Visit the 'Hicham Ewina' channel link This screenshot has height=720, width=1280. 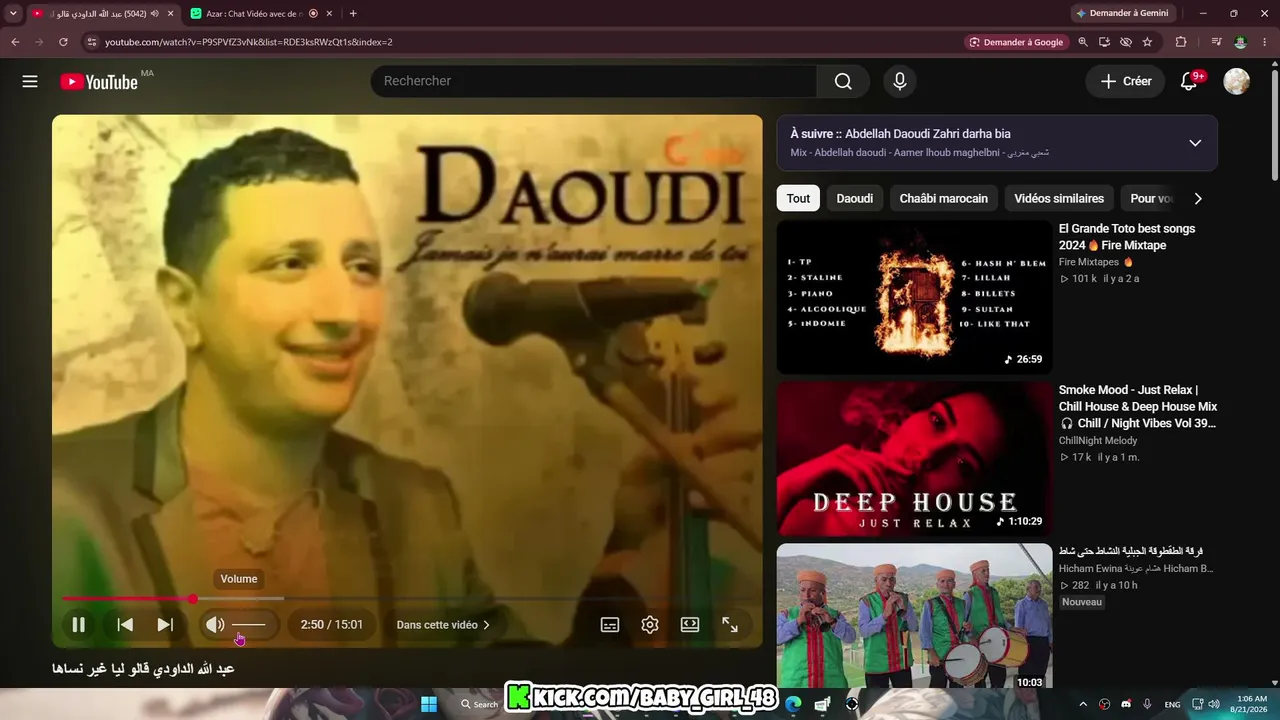[x=1136, y=569]
